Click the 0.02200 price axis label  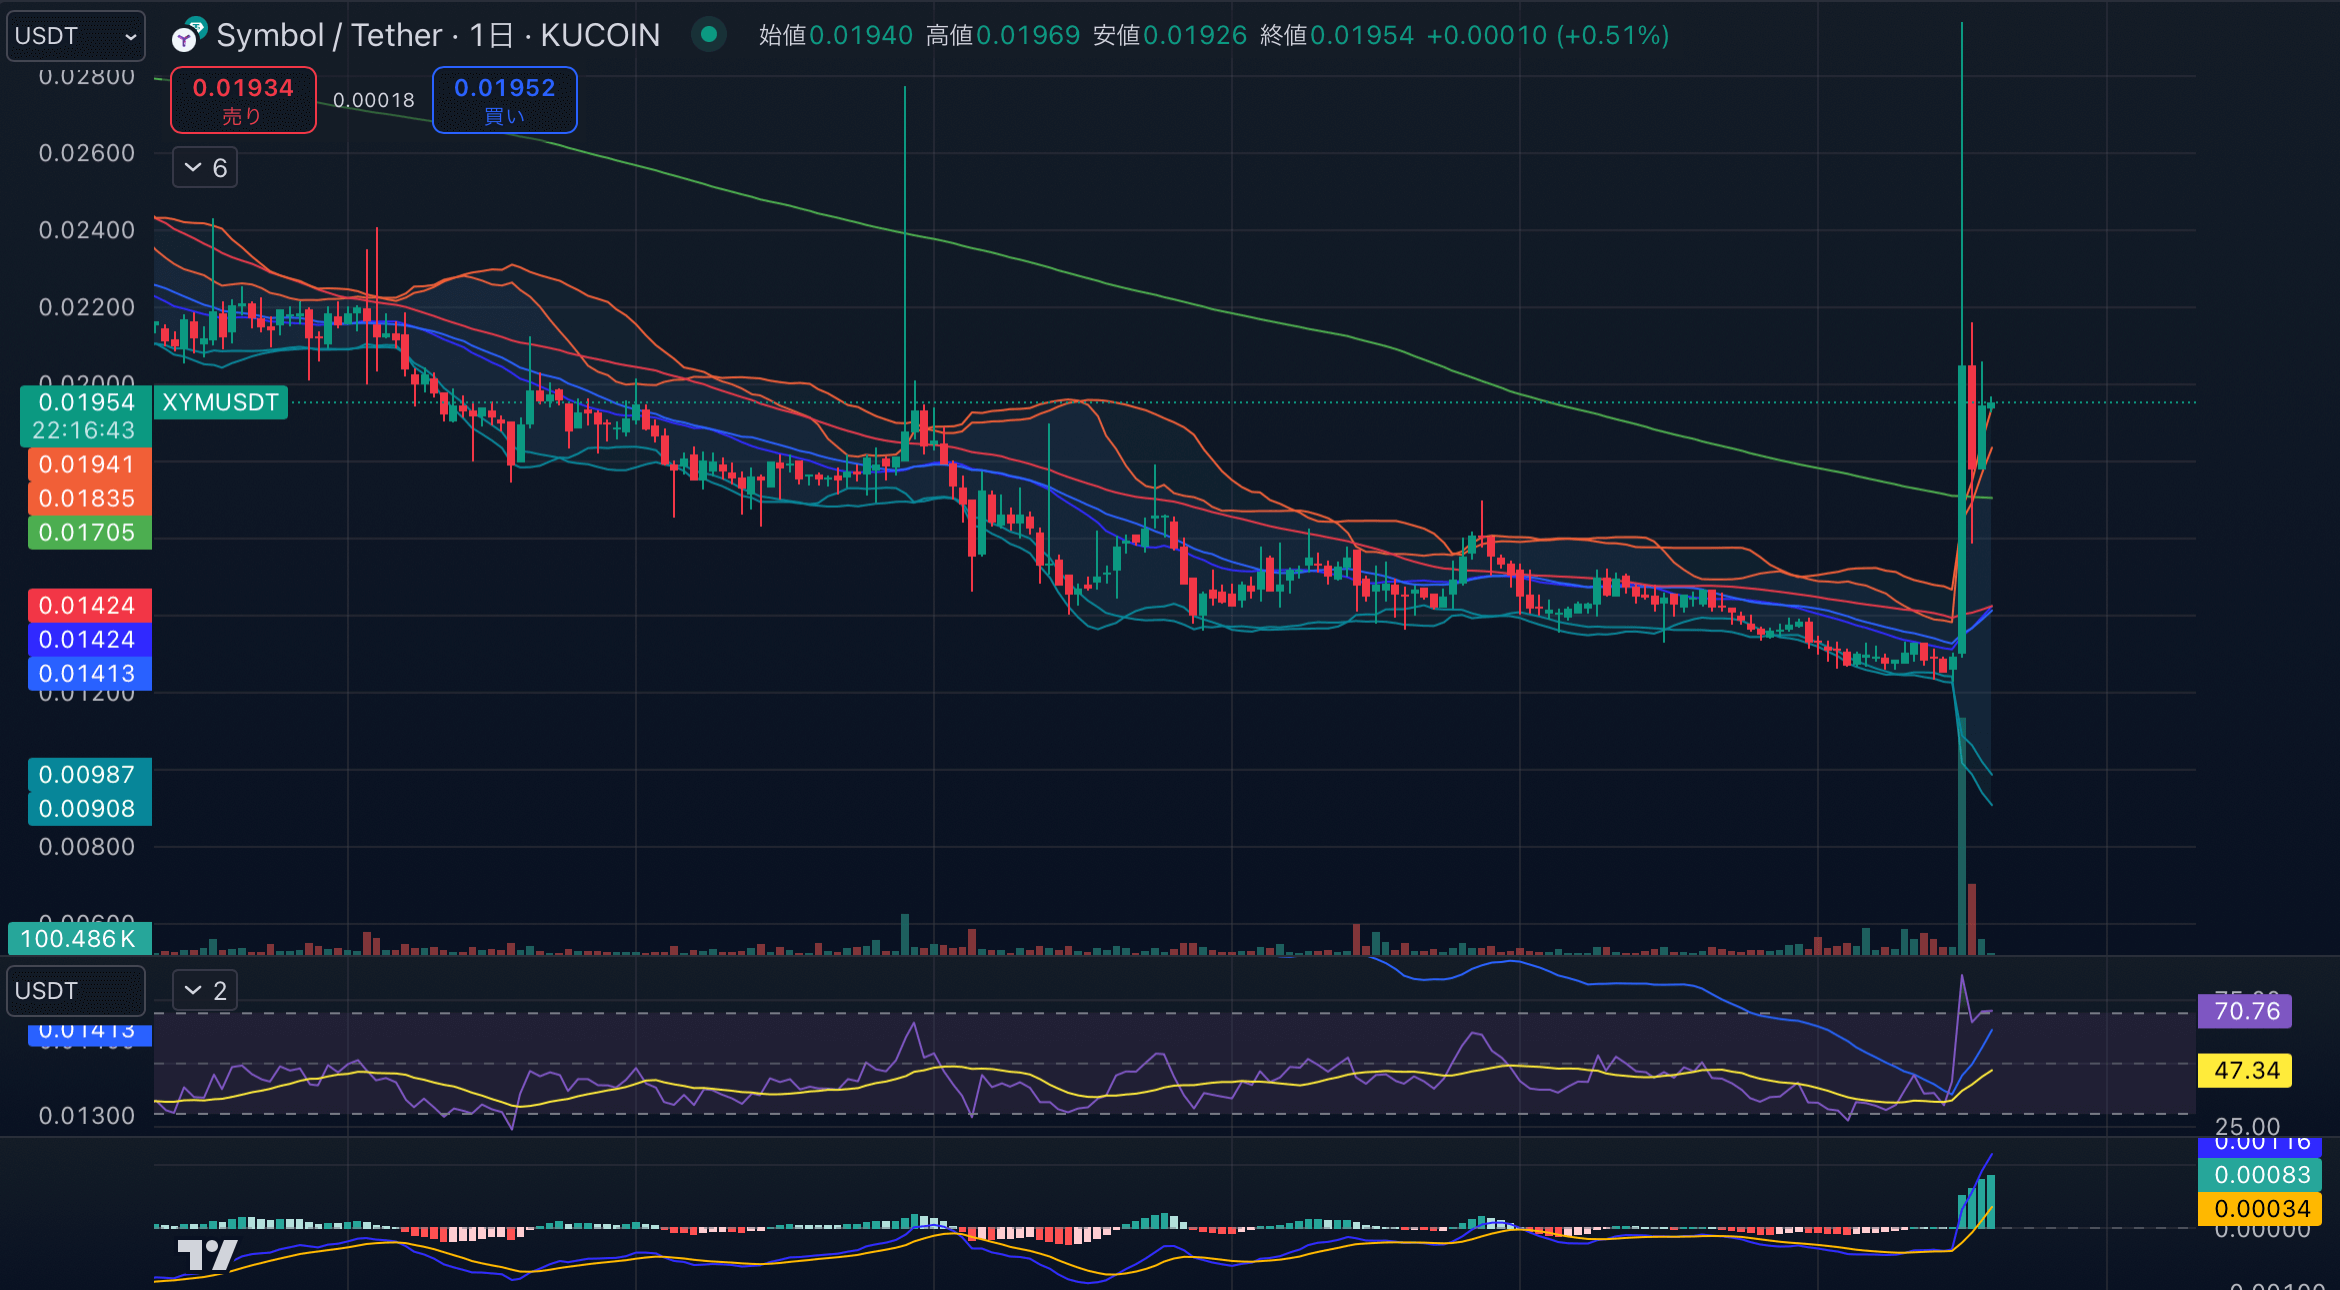coord(87,307)
